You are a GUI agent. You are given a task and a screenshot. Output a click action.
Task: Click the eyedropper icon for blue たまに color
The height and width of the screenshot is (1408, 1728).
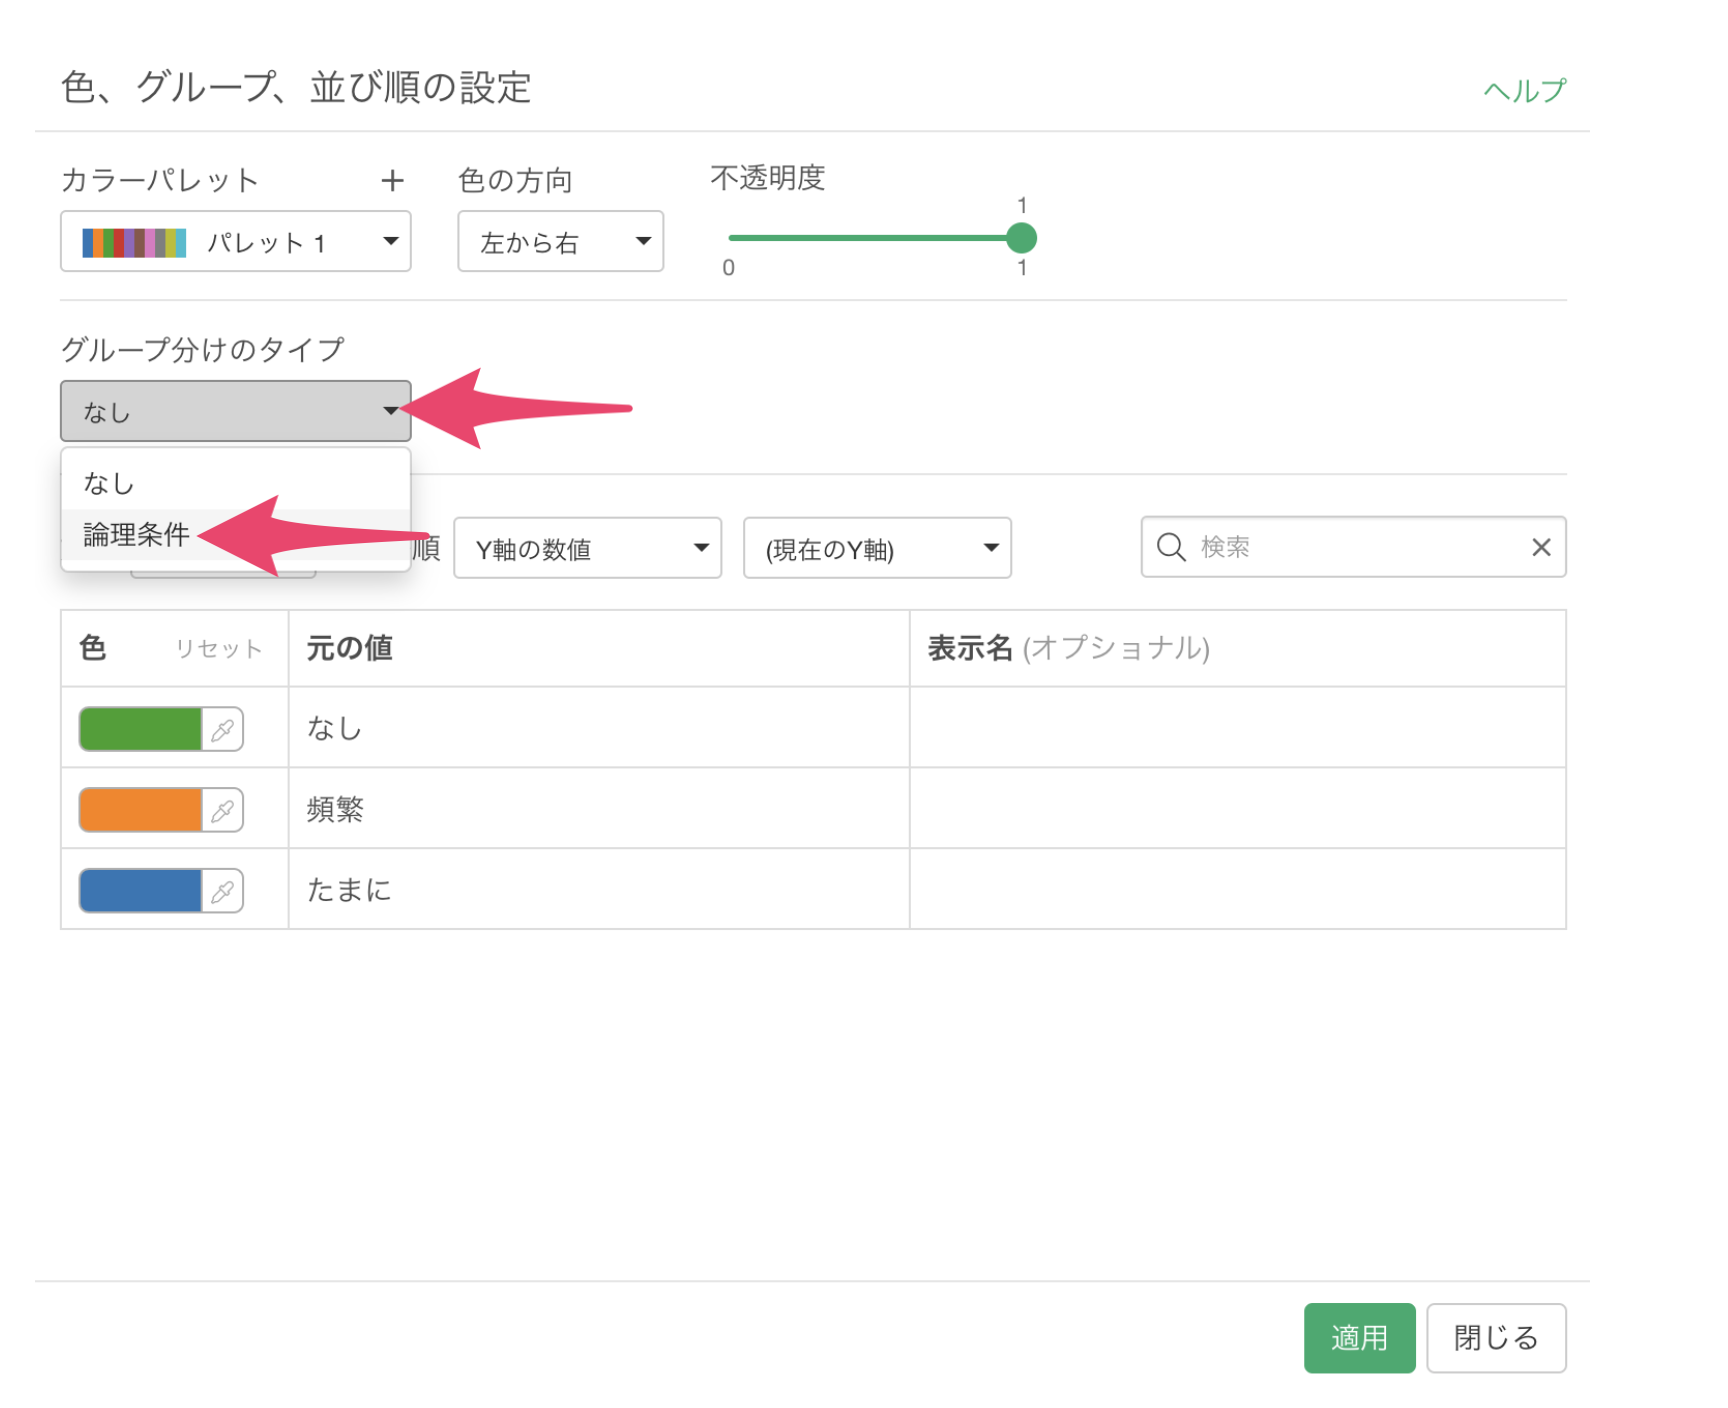[223, 891]
